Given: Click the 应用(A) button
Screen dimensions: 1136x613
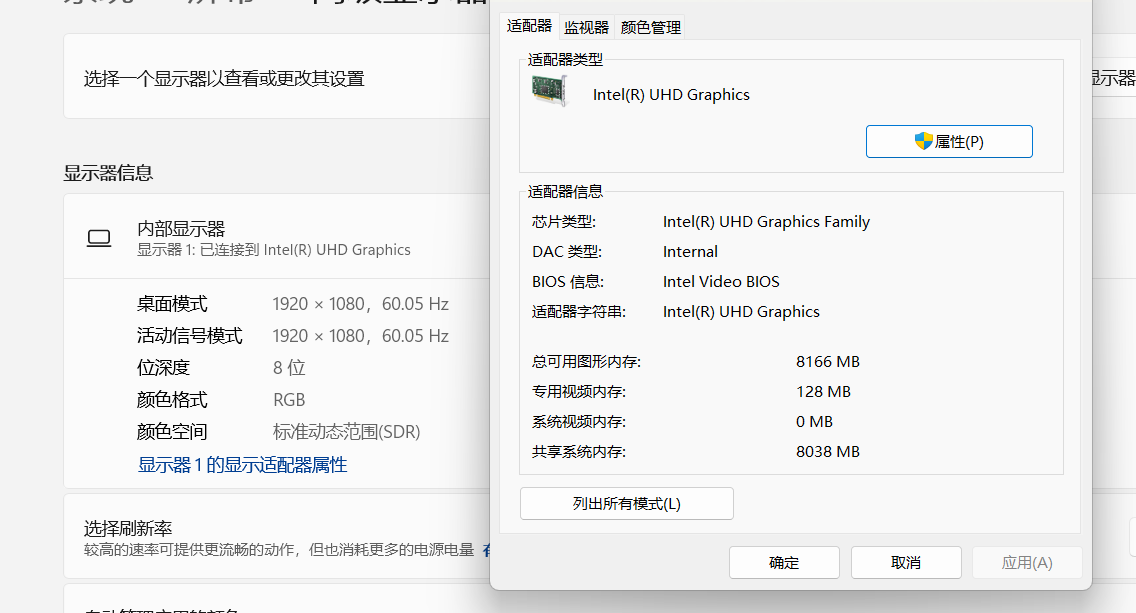Looking at the screenshot, I should 1027,562.
